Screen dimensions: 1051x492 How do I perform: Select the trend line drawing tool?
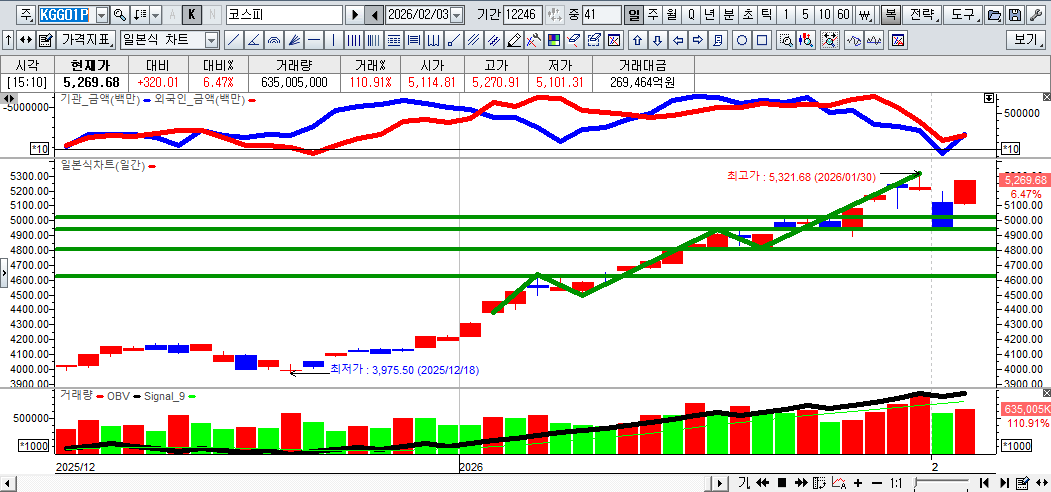pos(232,40)
